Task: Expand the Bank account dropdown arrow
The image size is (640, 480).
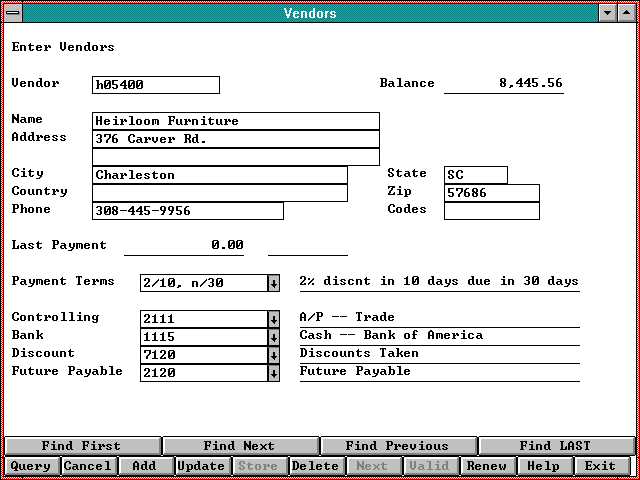Action: point(273,337)
